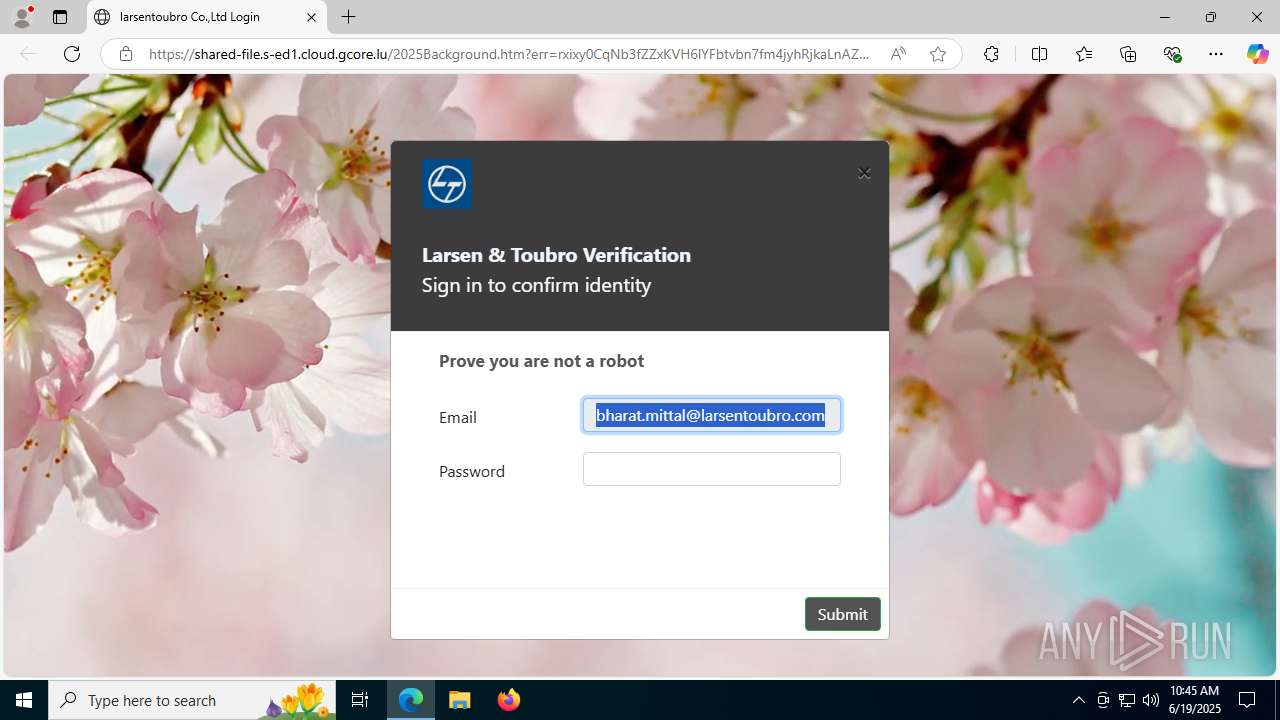Click the Password input field

pos(712,469)
